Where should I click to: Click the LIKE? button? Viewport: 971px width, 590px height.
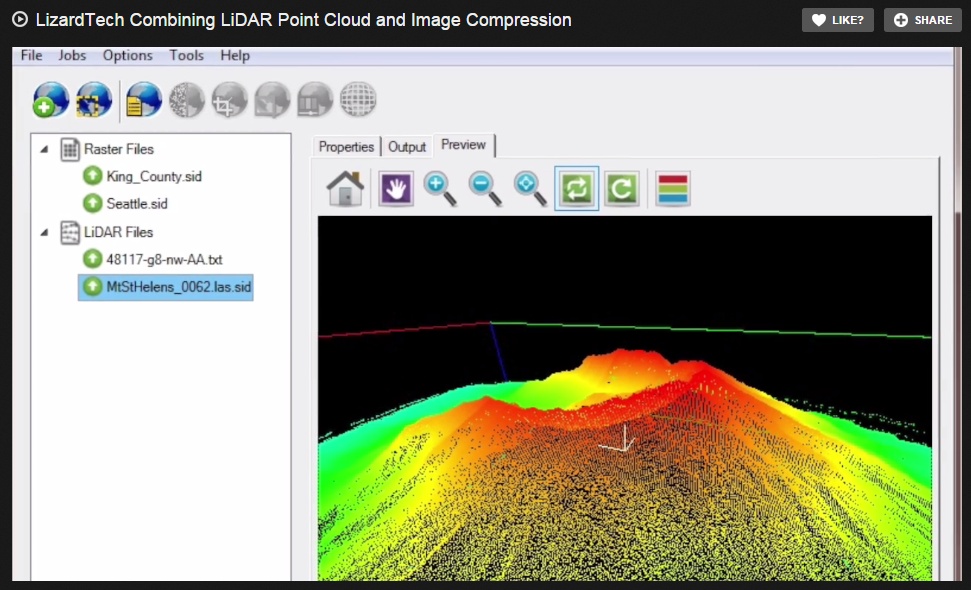pyautogui.click(x=837, y=19)
